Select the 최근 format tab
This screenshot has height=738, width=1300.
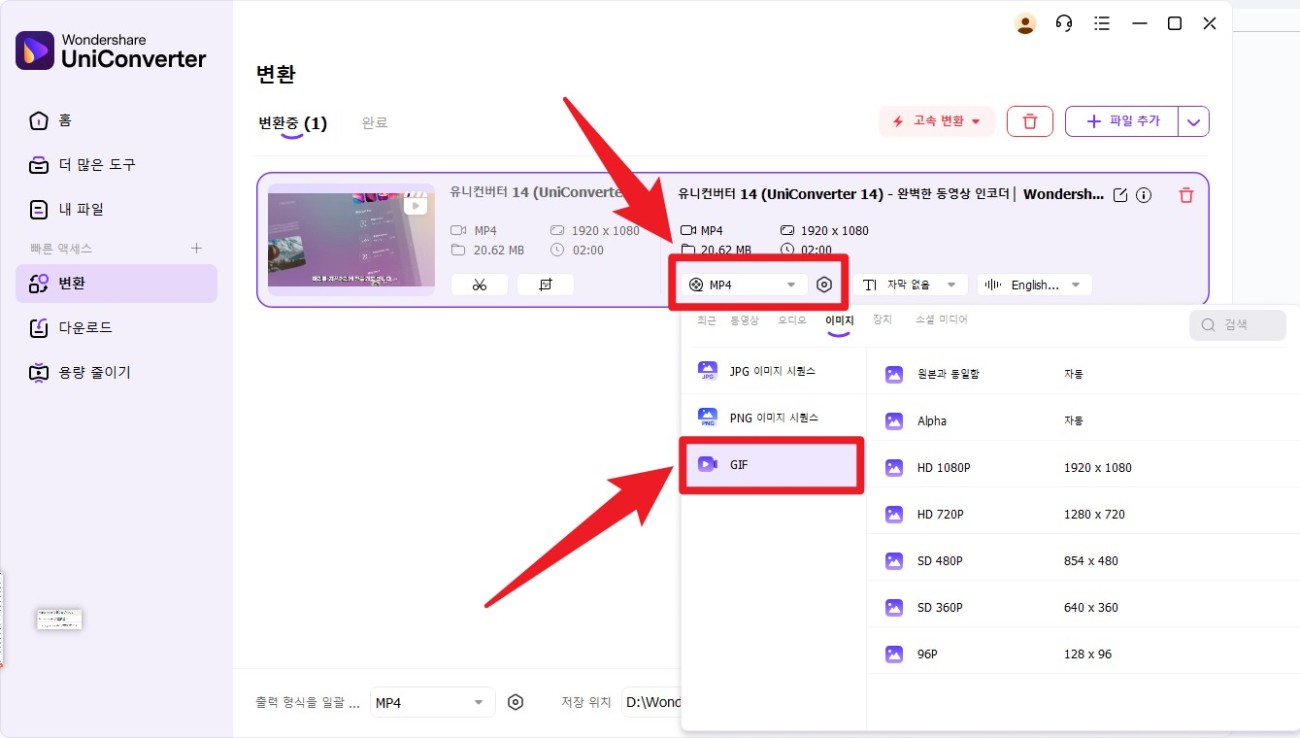pyautogui.click(x=706, y=320)
